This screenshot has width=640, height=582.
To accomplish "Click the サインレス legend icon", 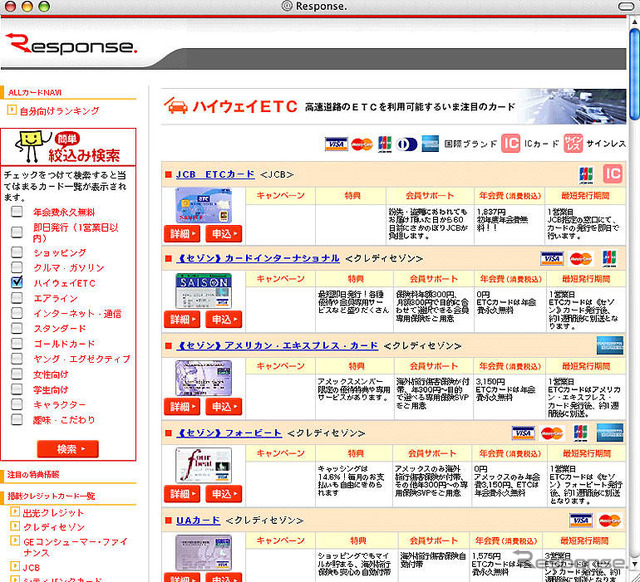I will pos(573,143).
